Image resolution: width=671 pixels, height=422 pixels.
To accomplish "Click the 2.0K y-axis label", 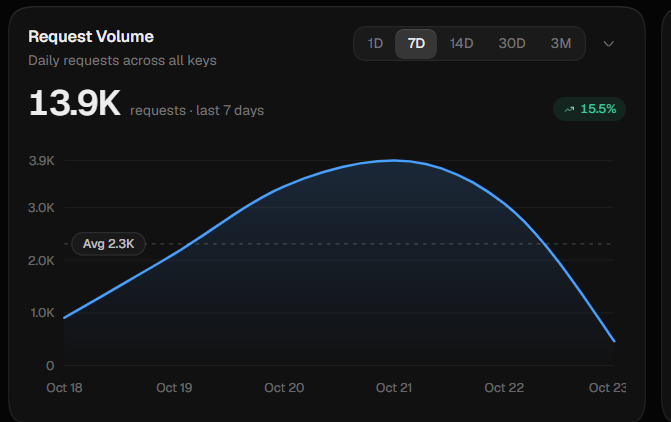I will tap(42, 261).
